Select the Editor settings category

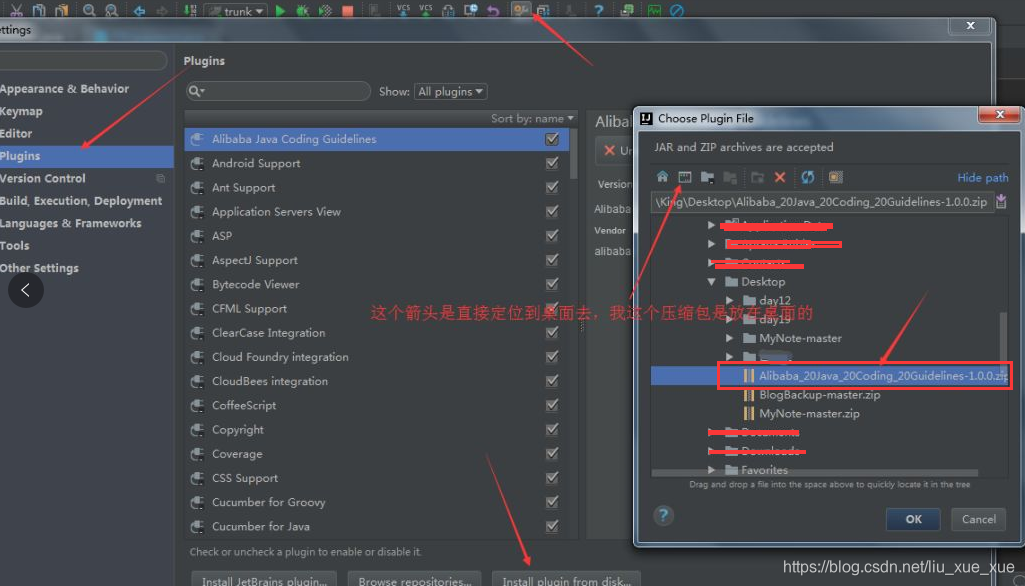coord(16,133)
